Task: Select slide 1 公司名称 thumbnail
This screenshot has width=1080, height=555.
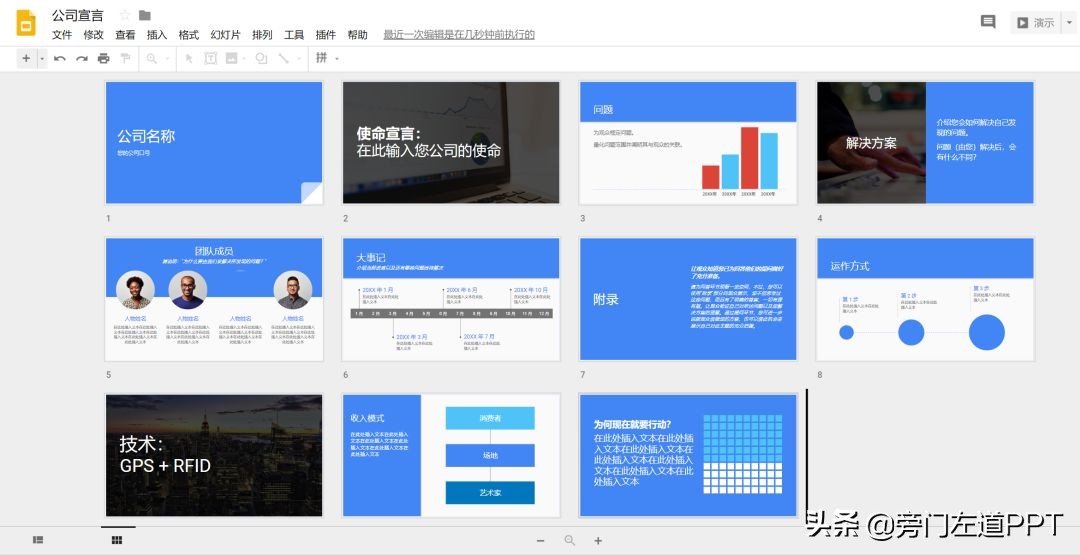Action: (214, 143)
